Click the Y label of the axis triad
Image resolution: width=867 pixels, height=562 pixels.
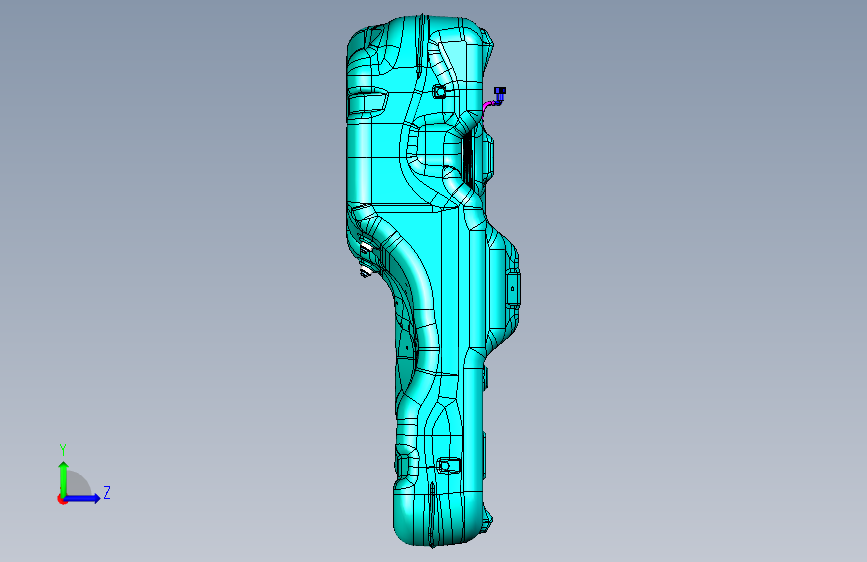point(63,450)
